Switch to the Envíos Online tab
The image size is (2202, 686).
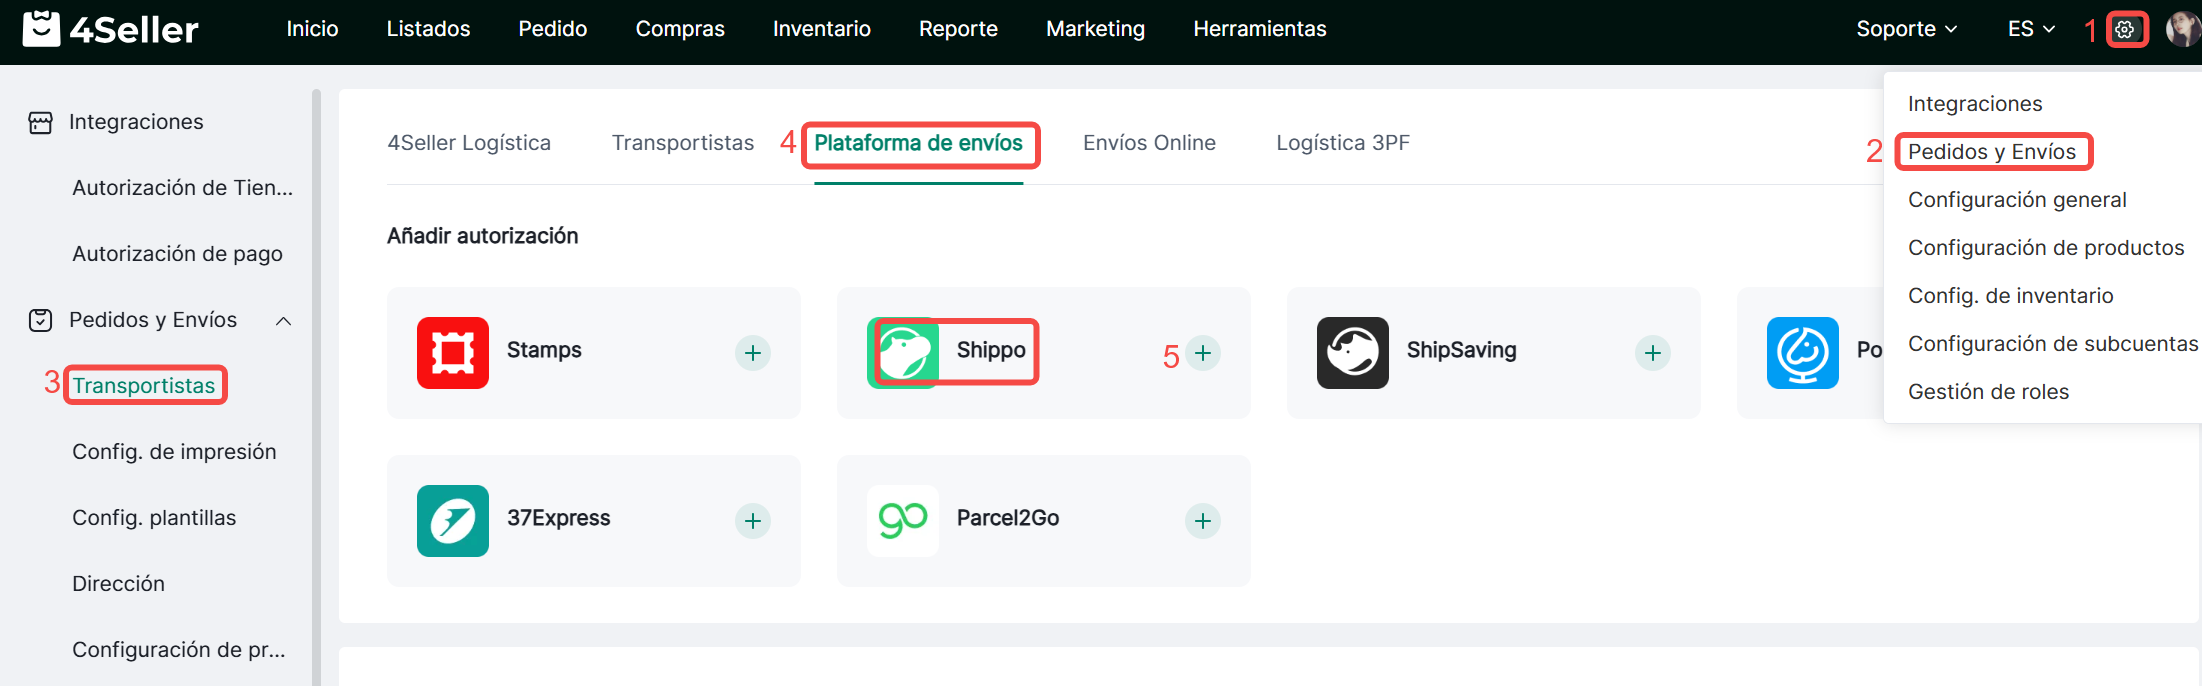pyautogui.click(x=1149, y=143)
